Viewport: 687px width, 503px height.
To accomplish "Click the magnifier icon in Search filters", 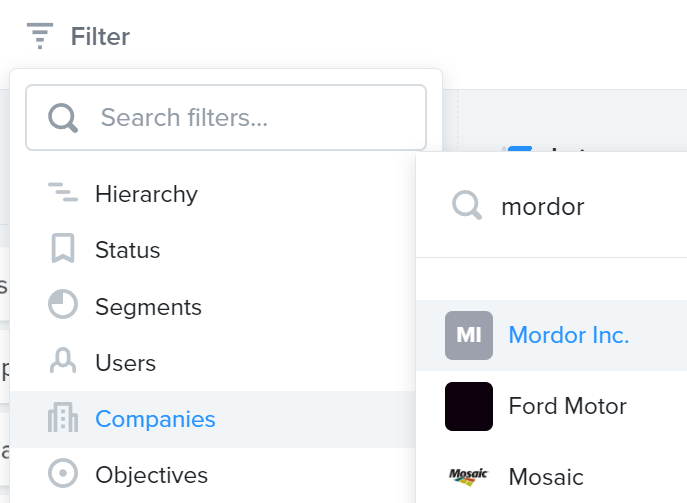I will pyautogui.click(x=63, y=117).
